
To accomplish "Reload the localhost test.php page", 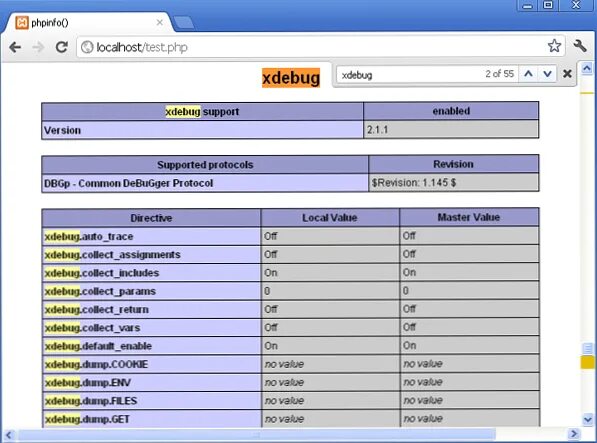I will 62,47.
